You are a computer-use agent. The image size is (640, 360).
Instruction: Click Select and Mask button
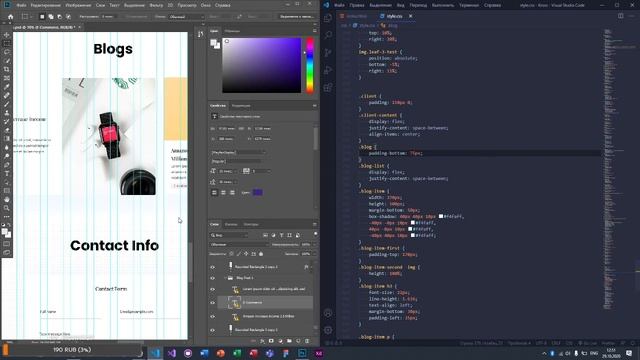(297, 17)
